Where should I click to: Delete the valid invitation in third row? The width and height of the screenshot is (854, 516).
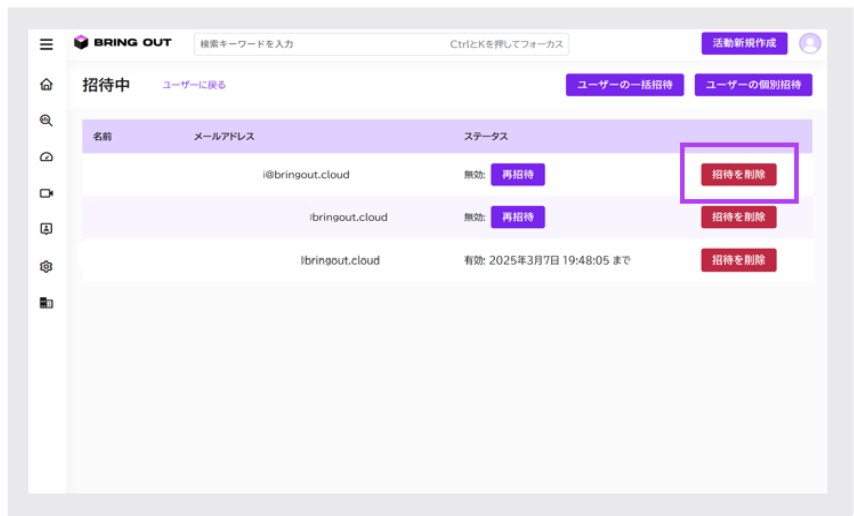point(739,260)
